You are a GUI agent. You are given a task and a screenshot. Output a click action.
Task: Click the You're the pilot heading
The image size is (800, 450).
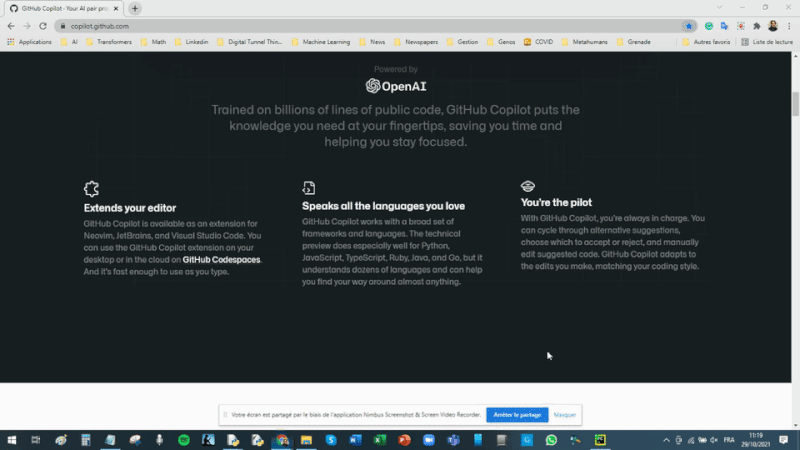pyautogui.click(x=556, y=203)
